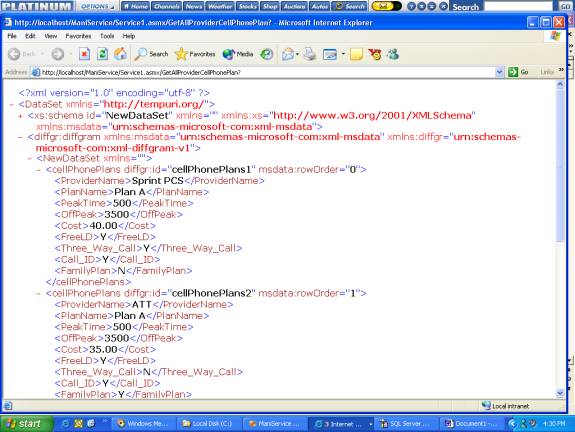Screen dimensions: 575x432
Task: Open the mail icon dropdown arrow
Action: pyautogui.click(x=297, y=54)
